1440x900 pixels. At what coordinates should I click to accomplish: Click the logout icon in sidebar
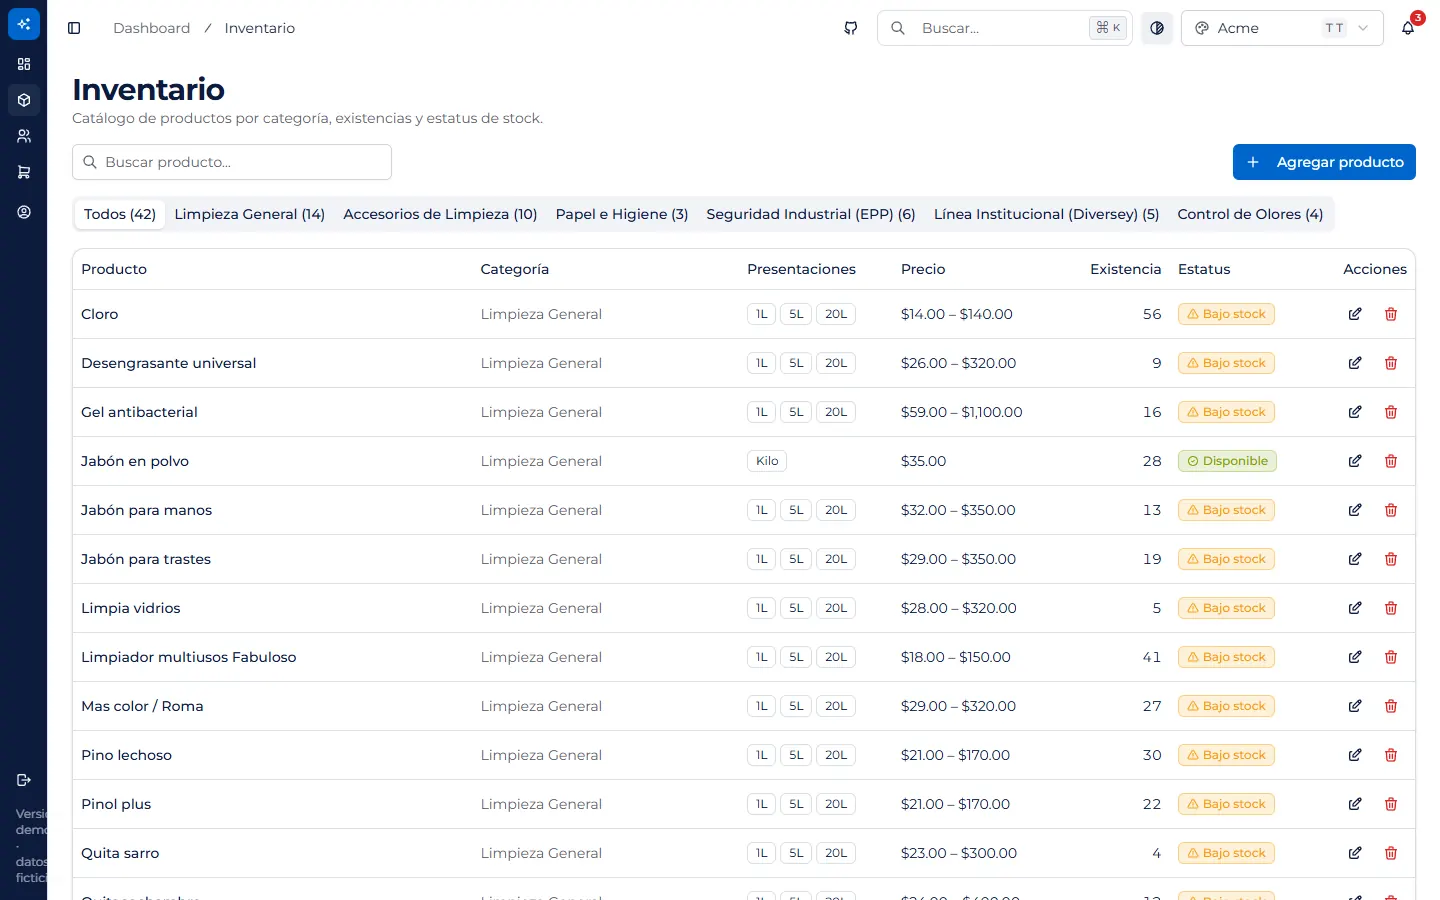(x=24, y=780)
